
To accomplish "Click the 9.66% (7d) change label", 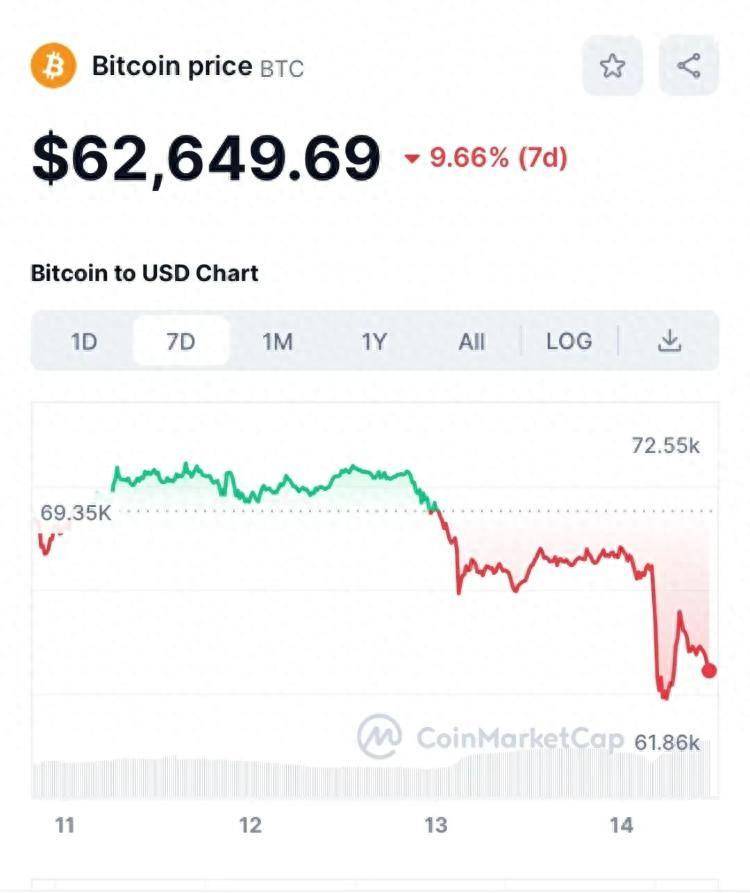I will pyautogui.click(x=498, y=157).
